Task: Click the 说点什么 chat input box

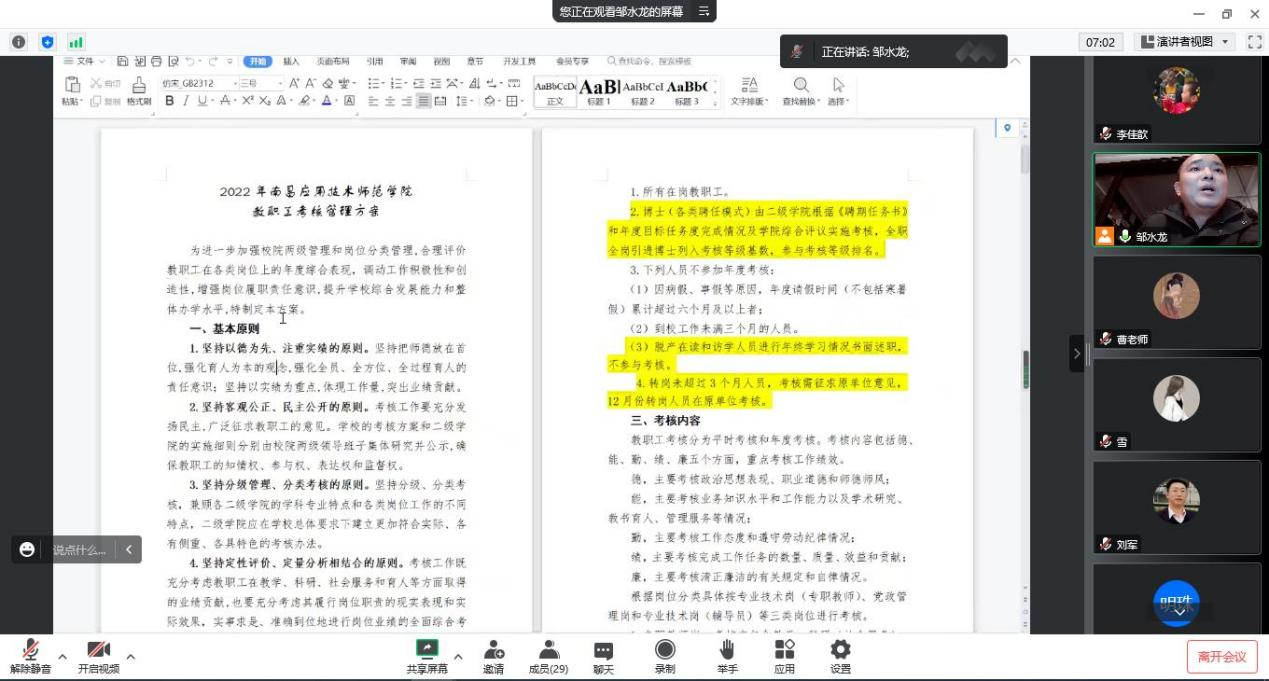Action: click(x=80, y=549)
